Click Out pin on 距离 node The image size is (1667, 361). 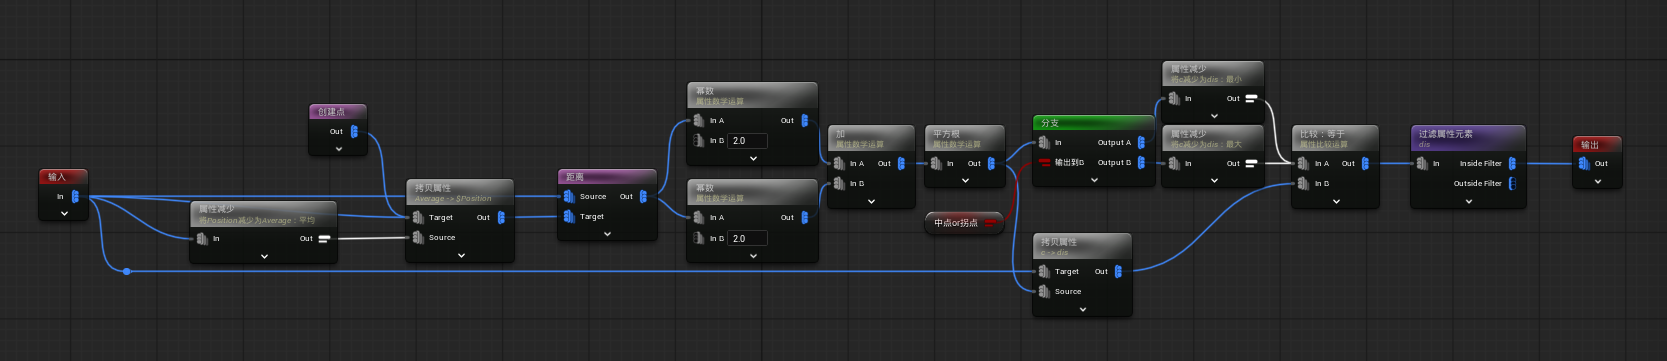643,196
